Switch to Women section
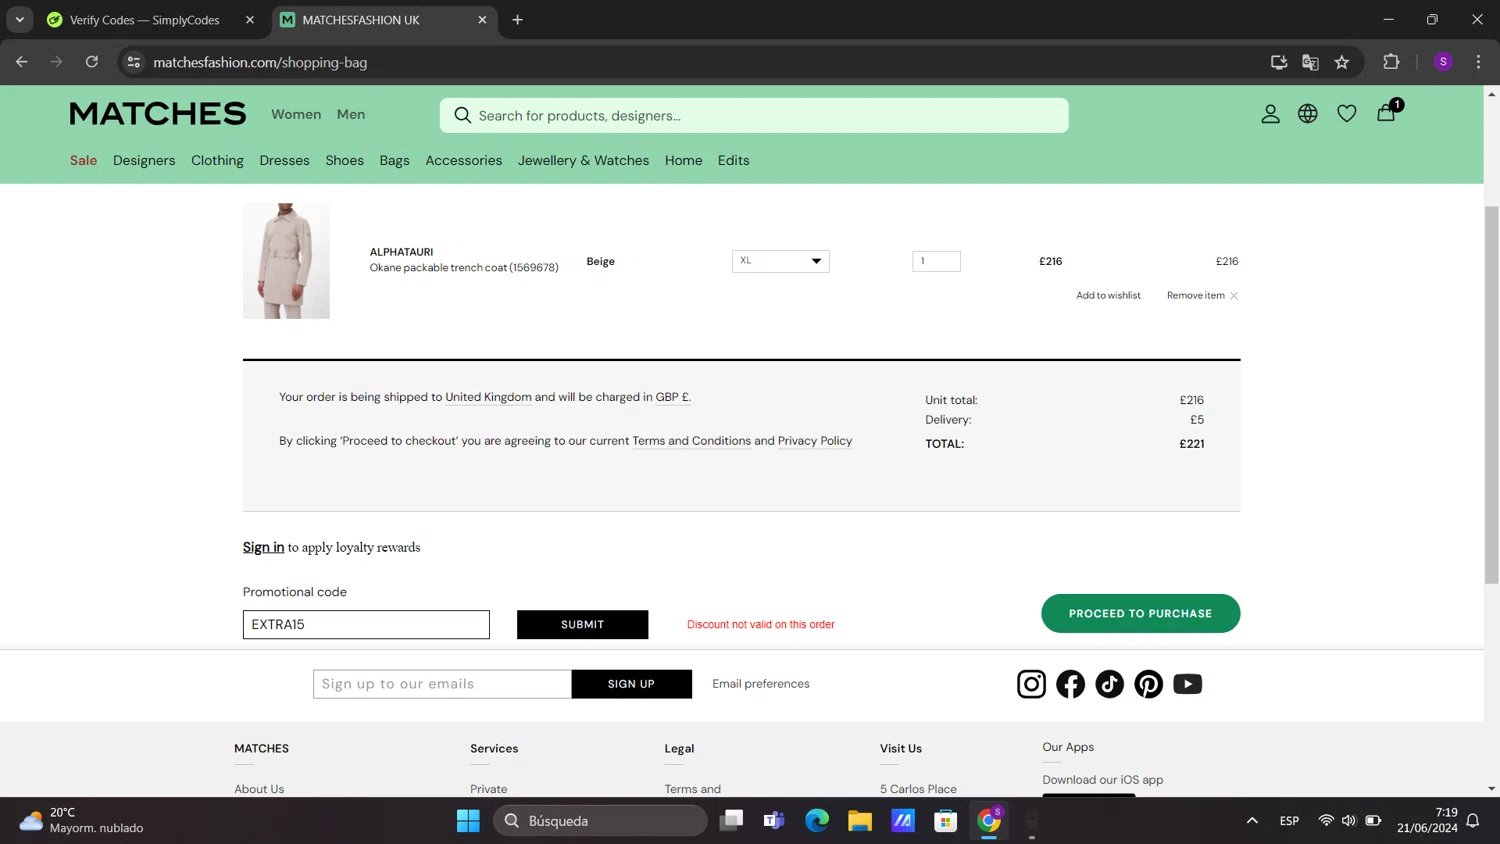This screenshot has width=1500, height=844. 296,114
